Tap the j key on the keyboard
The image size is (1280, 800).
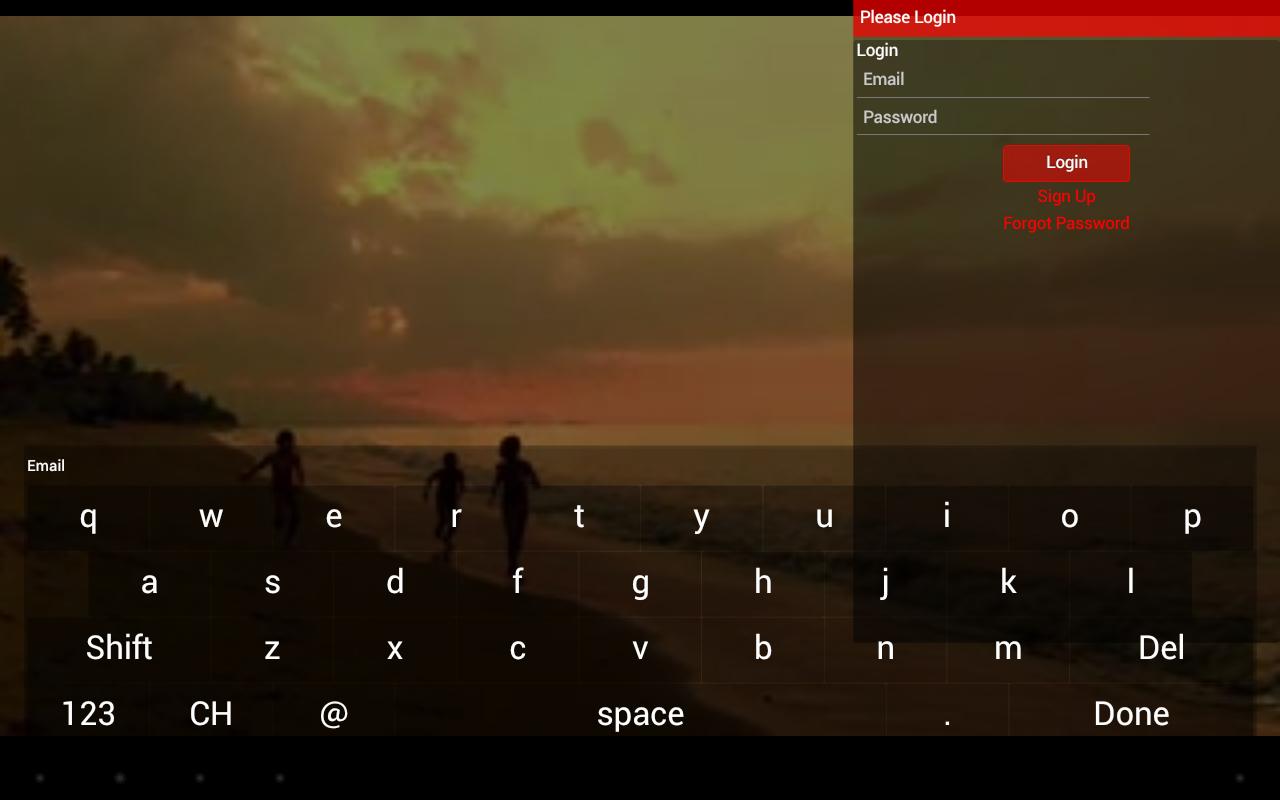click(x=885, y=582)
